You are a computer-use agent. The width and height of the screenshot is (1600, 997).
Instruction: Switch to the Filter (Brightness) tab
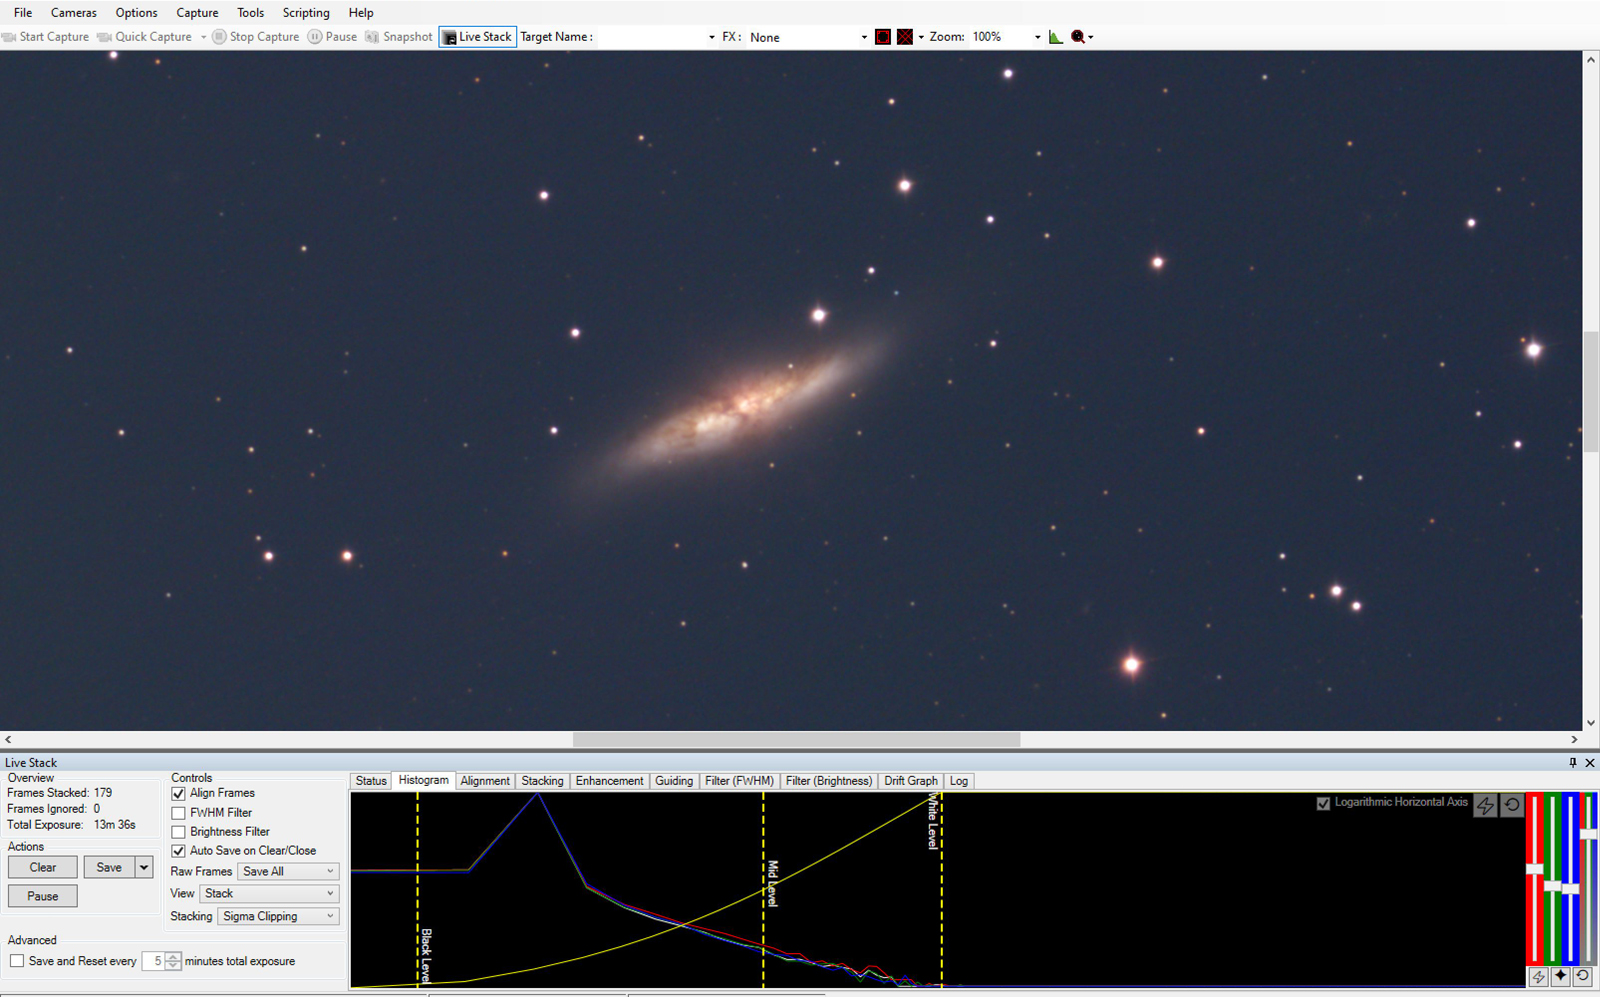[829, 781]
